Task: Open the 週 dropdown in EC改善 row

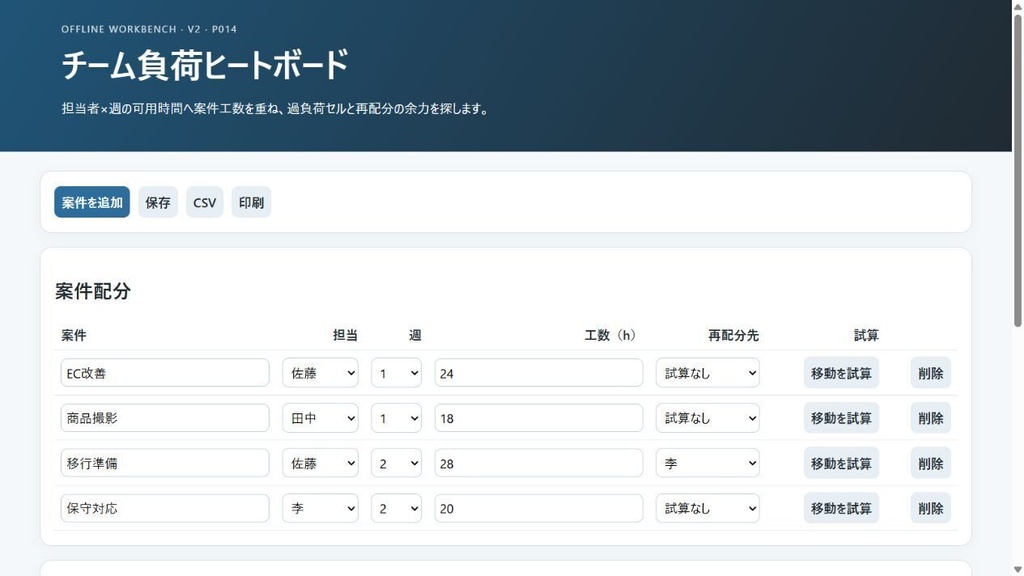Action: (396, 373)
